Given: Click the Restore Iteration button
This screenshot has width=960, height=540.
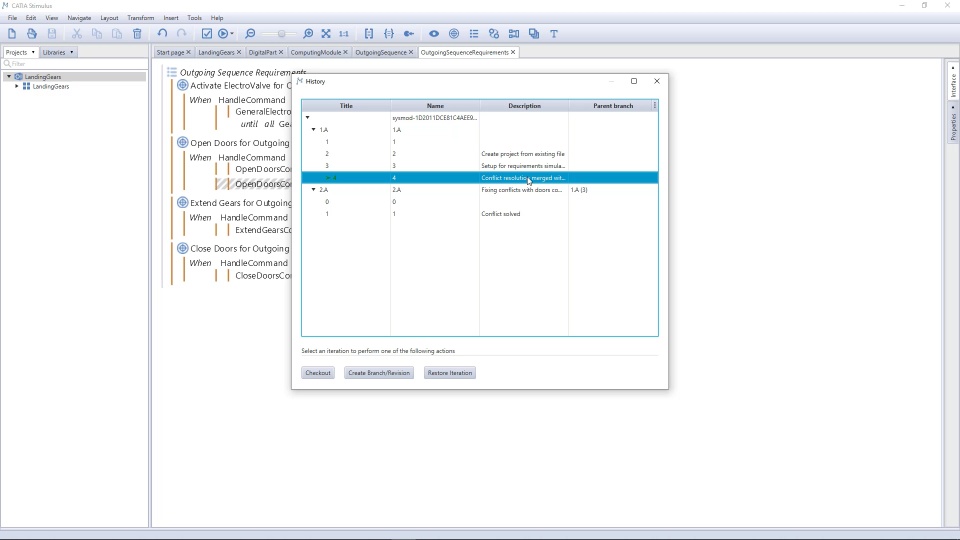Looking at the screenshot, I should point(450,373).
